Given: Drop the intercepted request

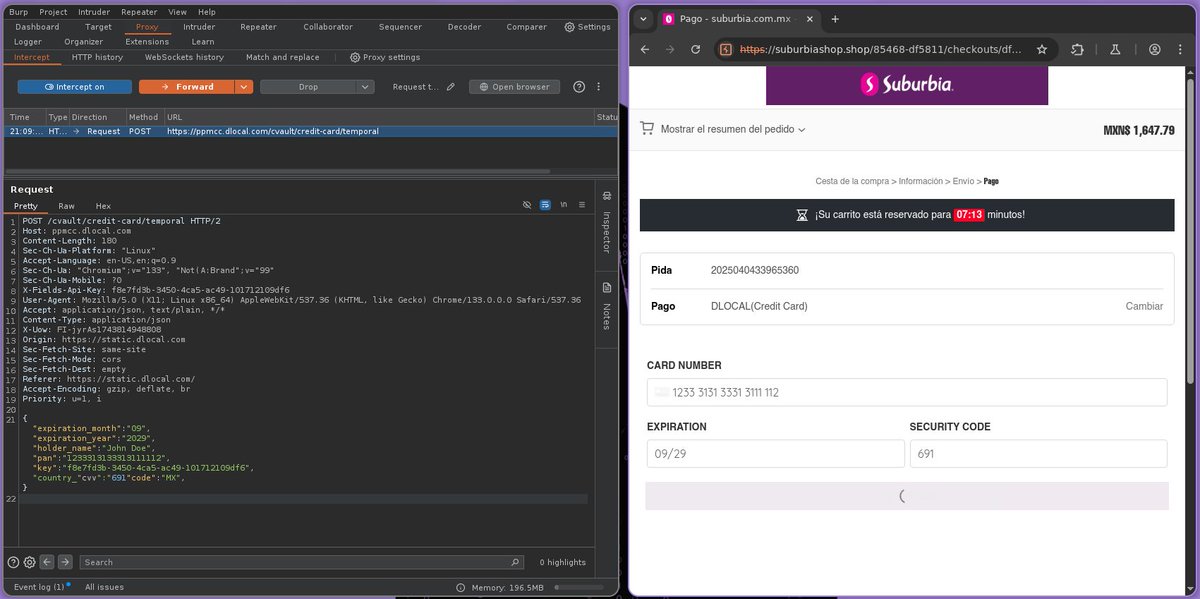Looking at the screenshot, I should pos(308,87).
